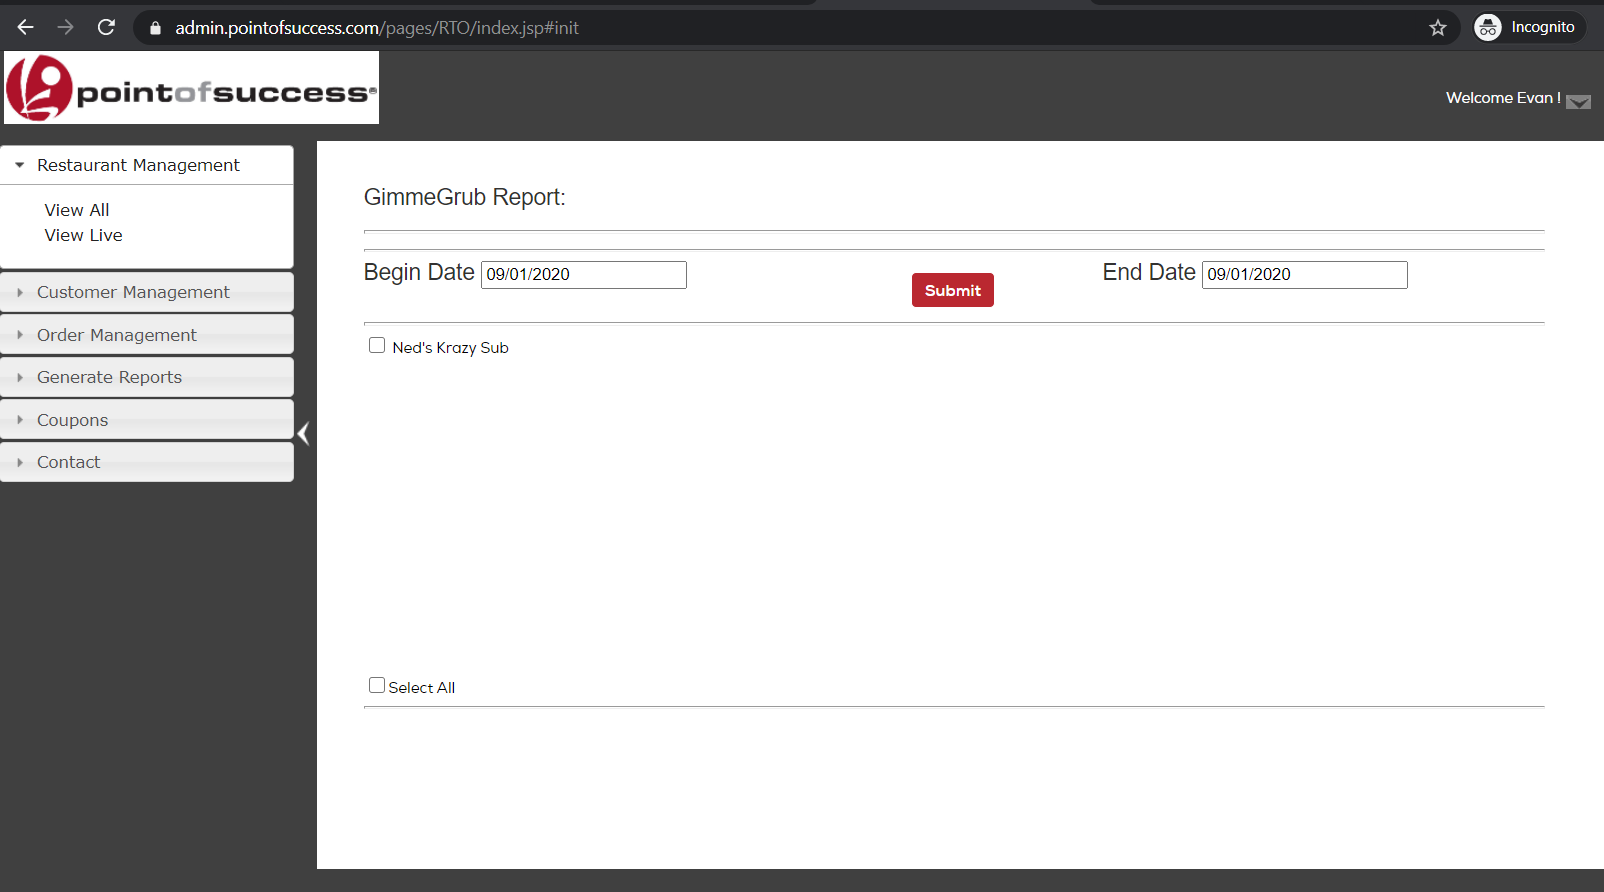
Task: Expand the Generate Reports section
Action: 147,377
